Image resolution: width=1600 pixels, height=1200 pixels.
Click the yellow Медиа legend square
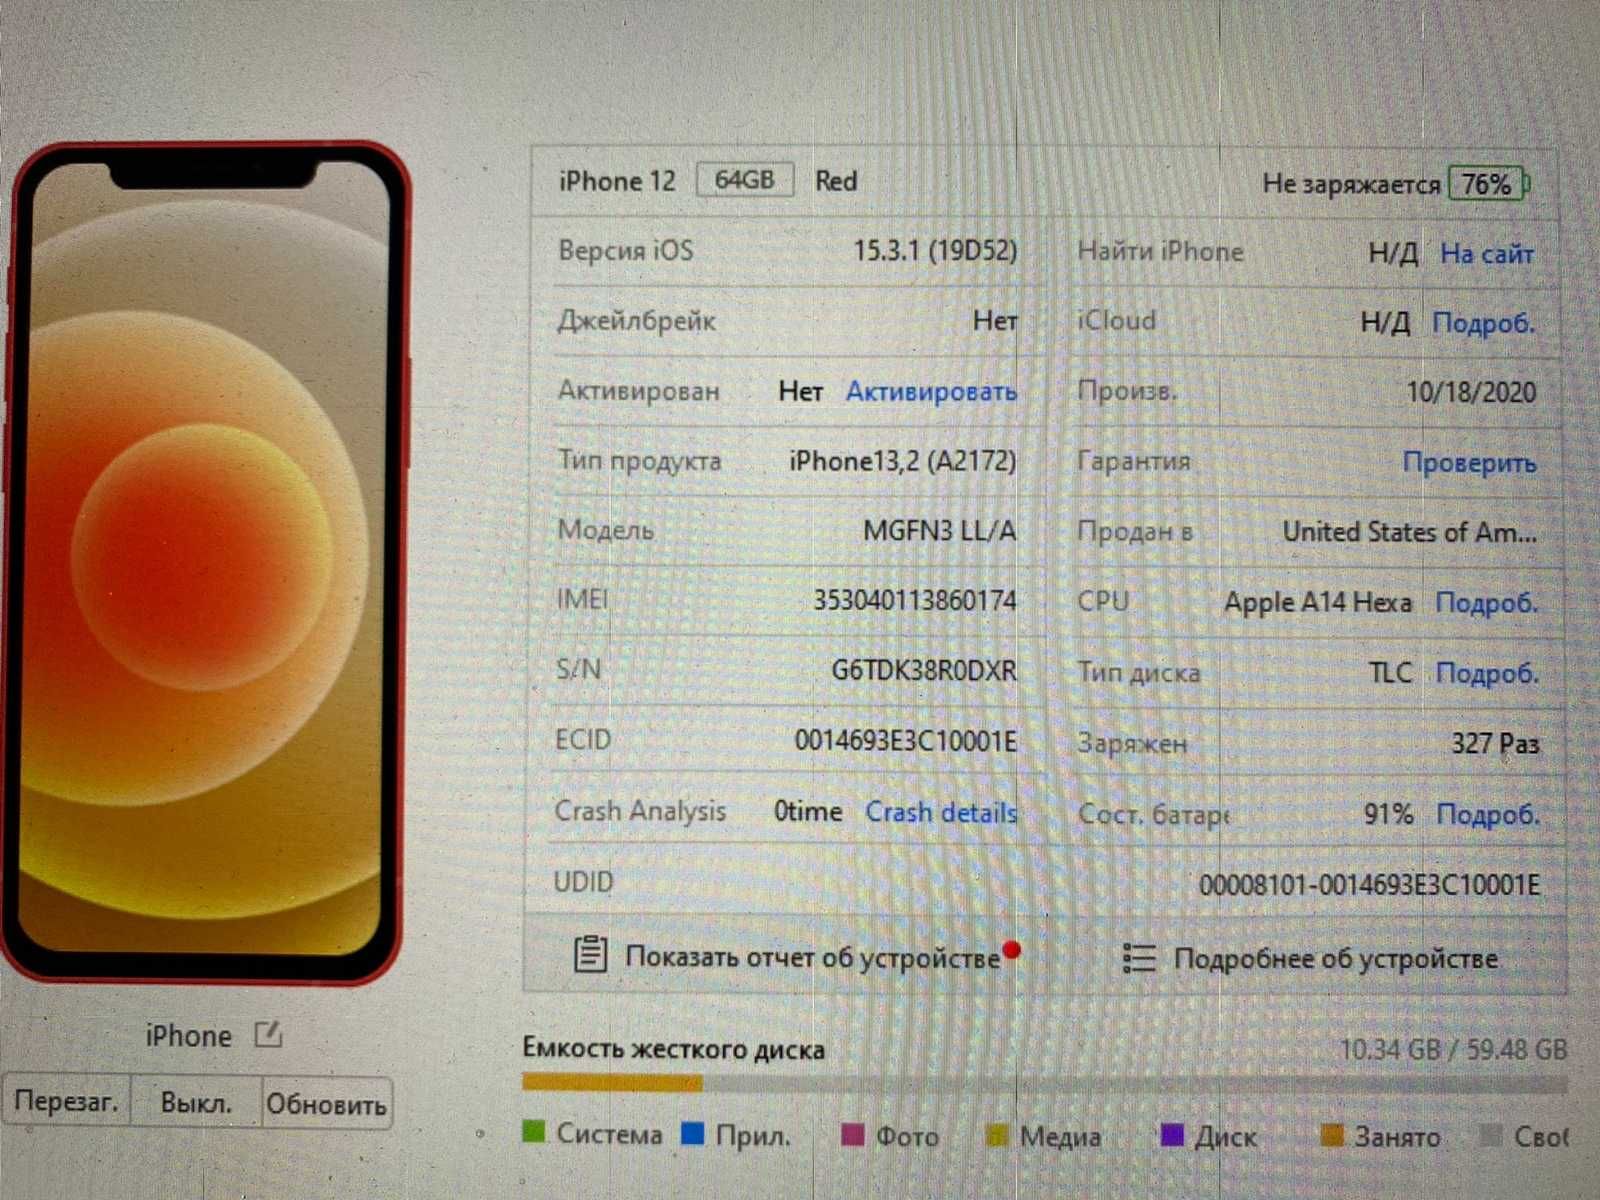[x=996, y=1136]
